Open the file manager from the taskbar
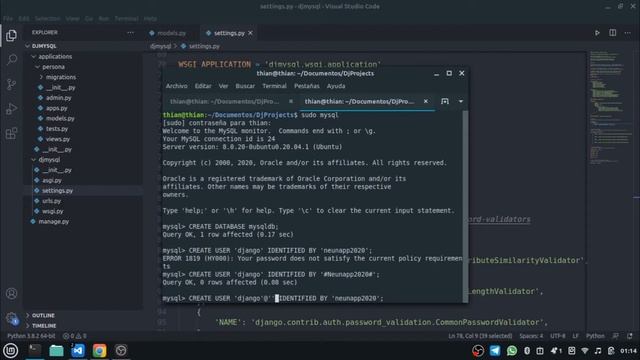 click(x=56, y=351)
